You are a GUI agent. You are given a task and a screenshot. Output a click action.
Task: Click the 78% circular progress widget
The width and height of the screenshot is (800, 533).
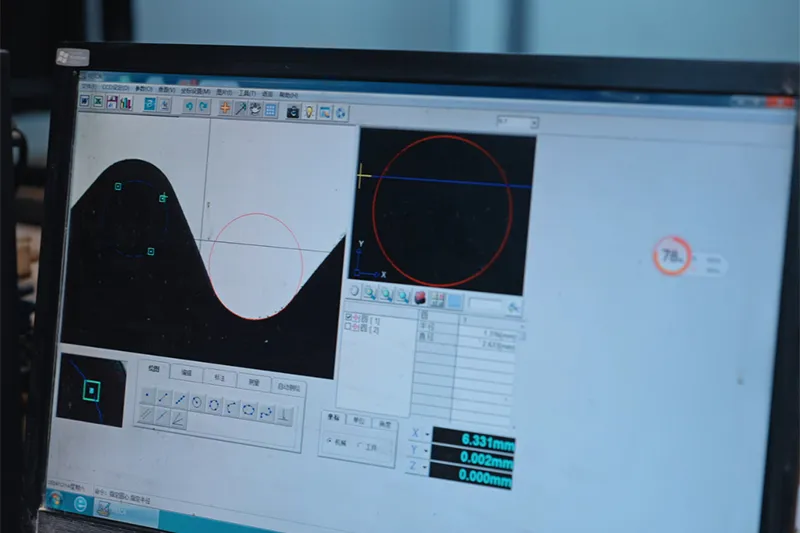coord(672,256)
